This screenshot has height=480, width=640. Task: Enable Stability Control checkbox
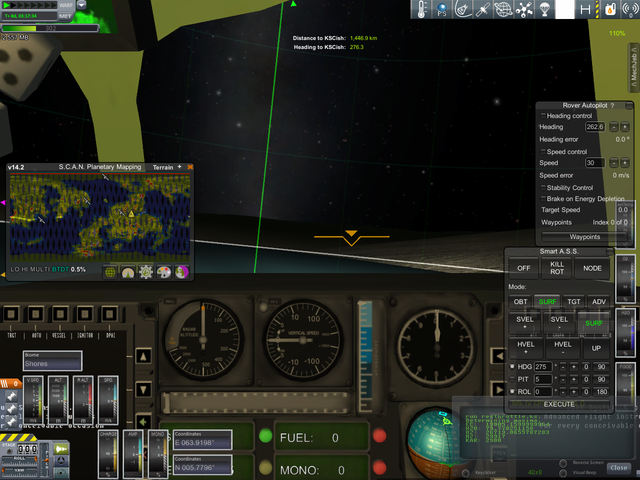543,188
